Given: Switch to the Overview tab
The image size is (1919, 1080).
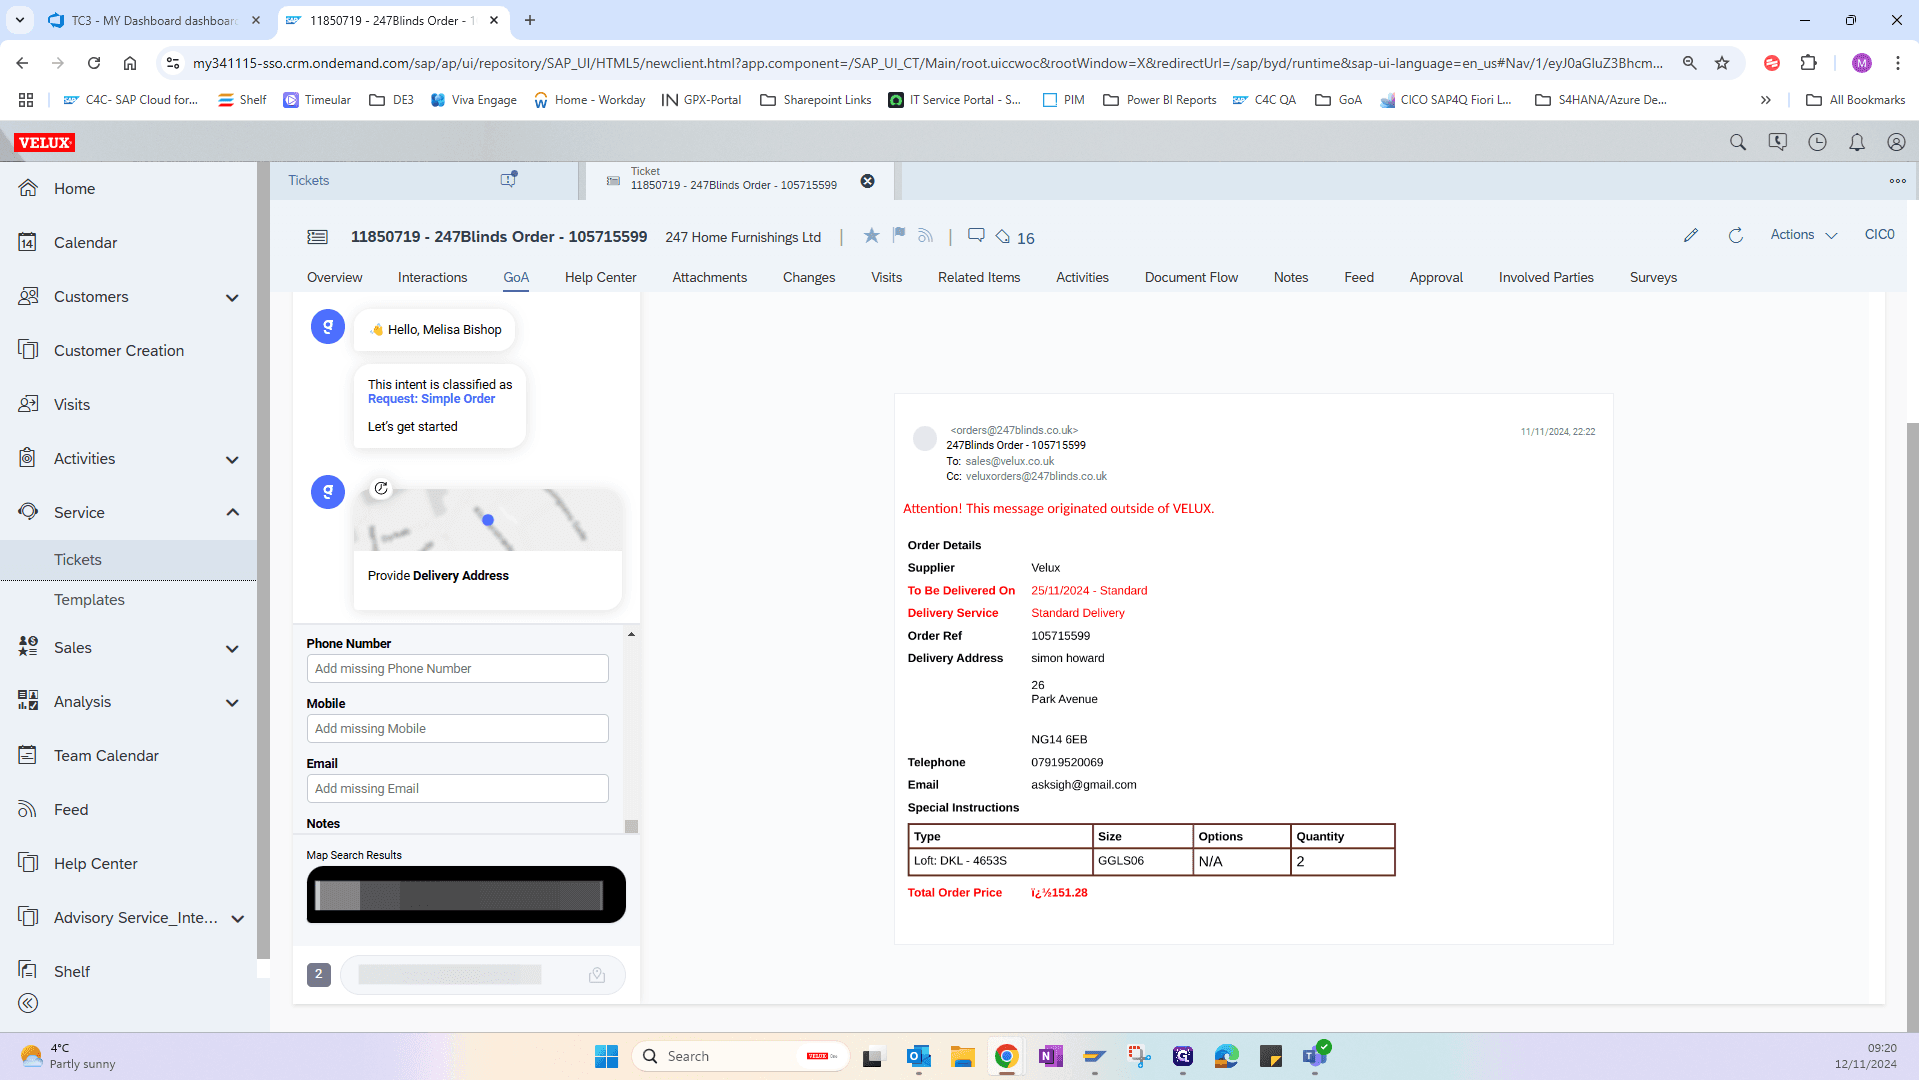Looking at the screenshot, I should tap(335, 278).
